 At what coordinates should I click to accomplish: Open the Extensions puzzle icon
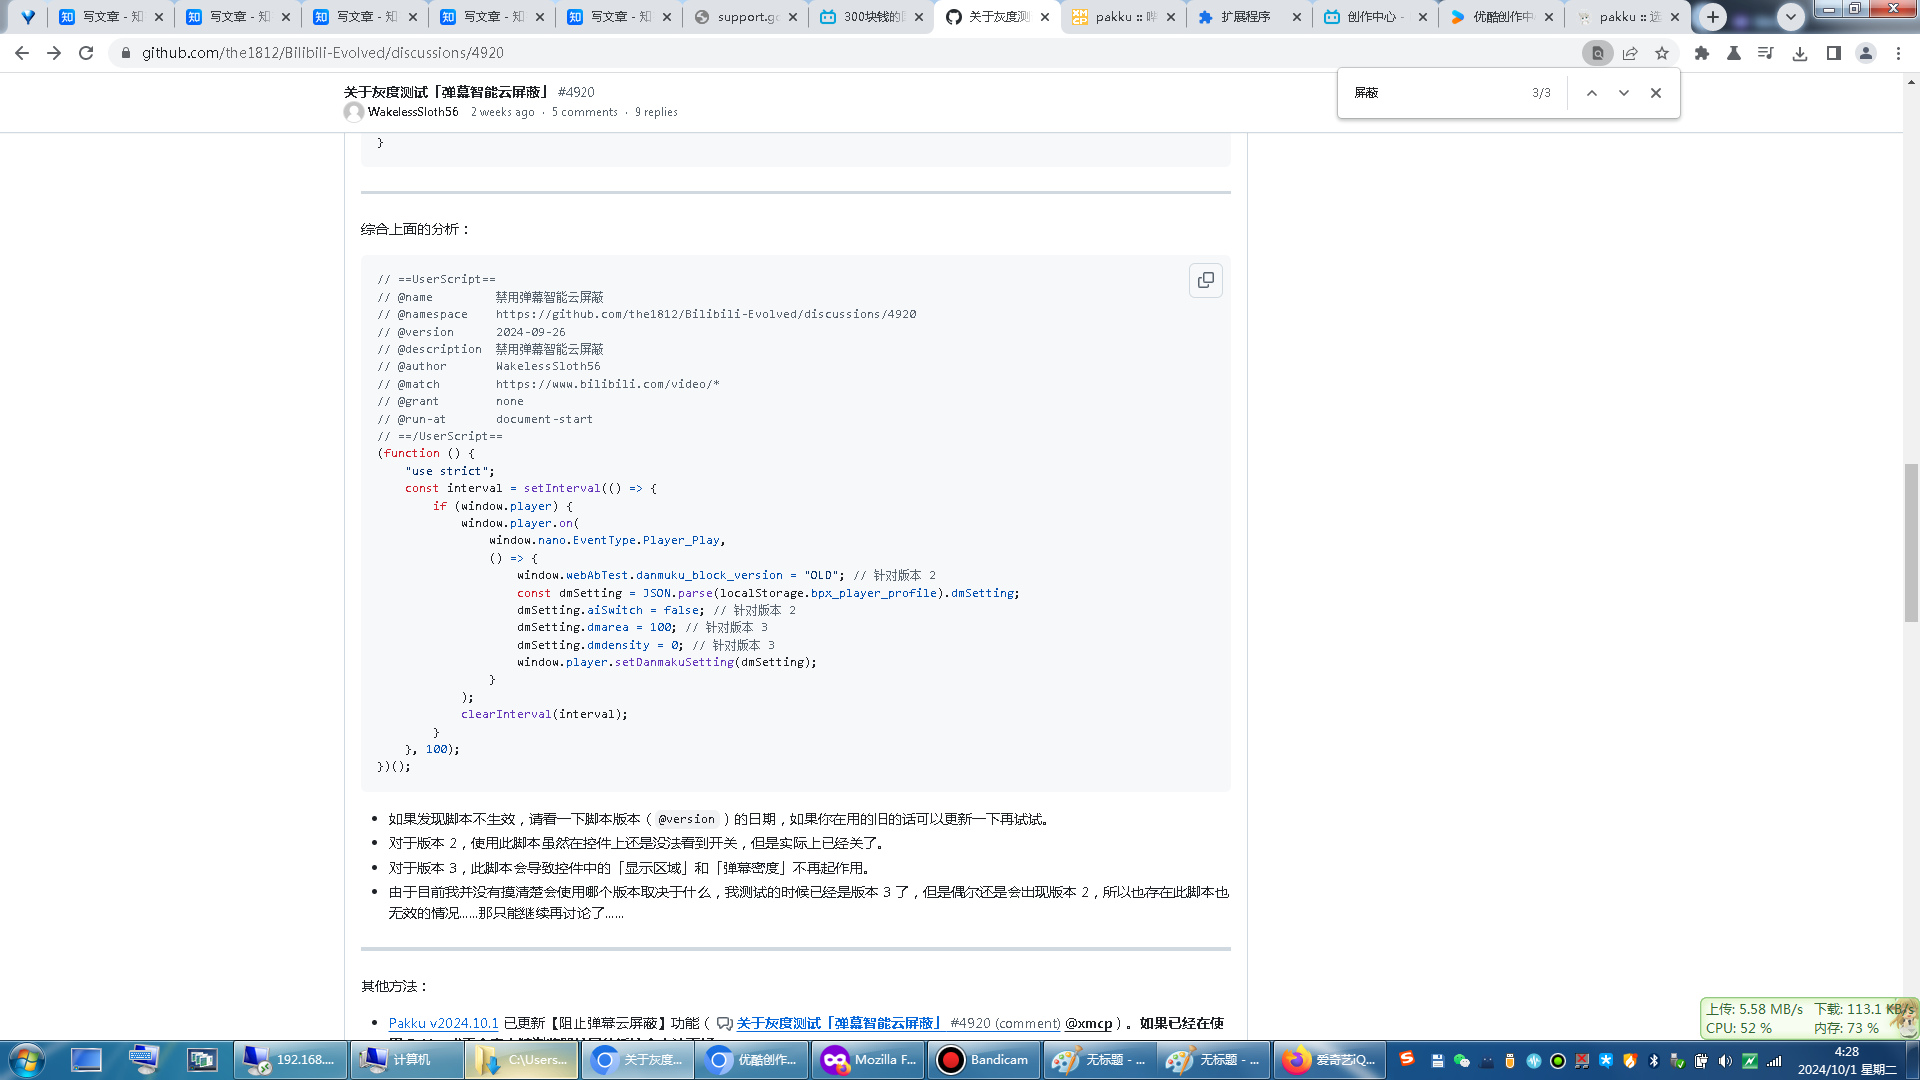[x=1702, y=53]
